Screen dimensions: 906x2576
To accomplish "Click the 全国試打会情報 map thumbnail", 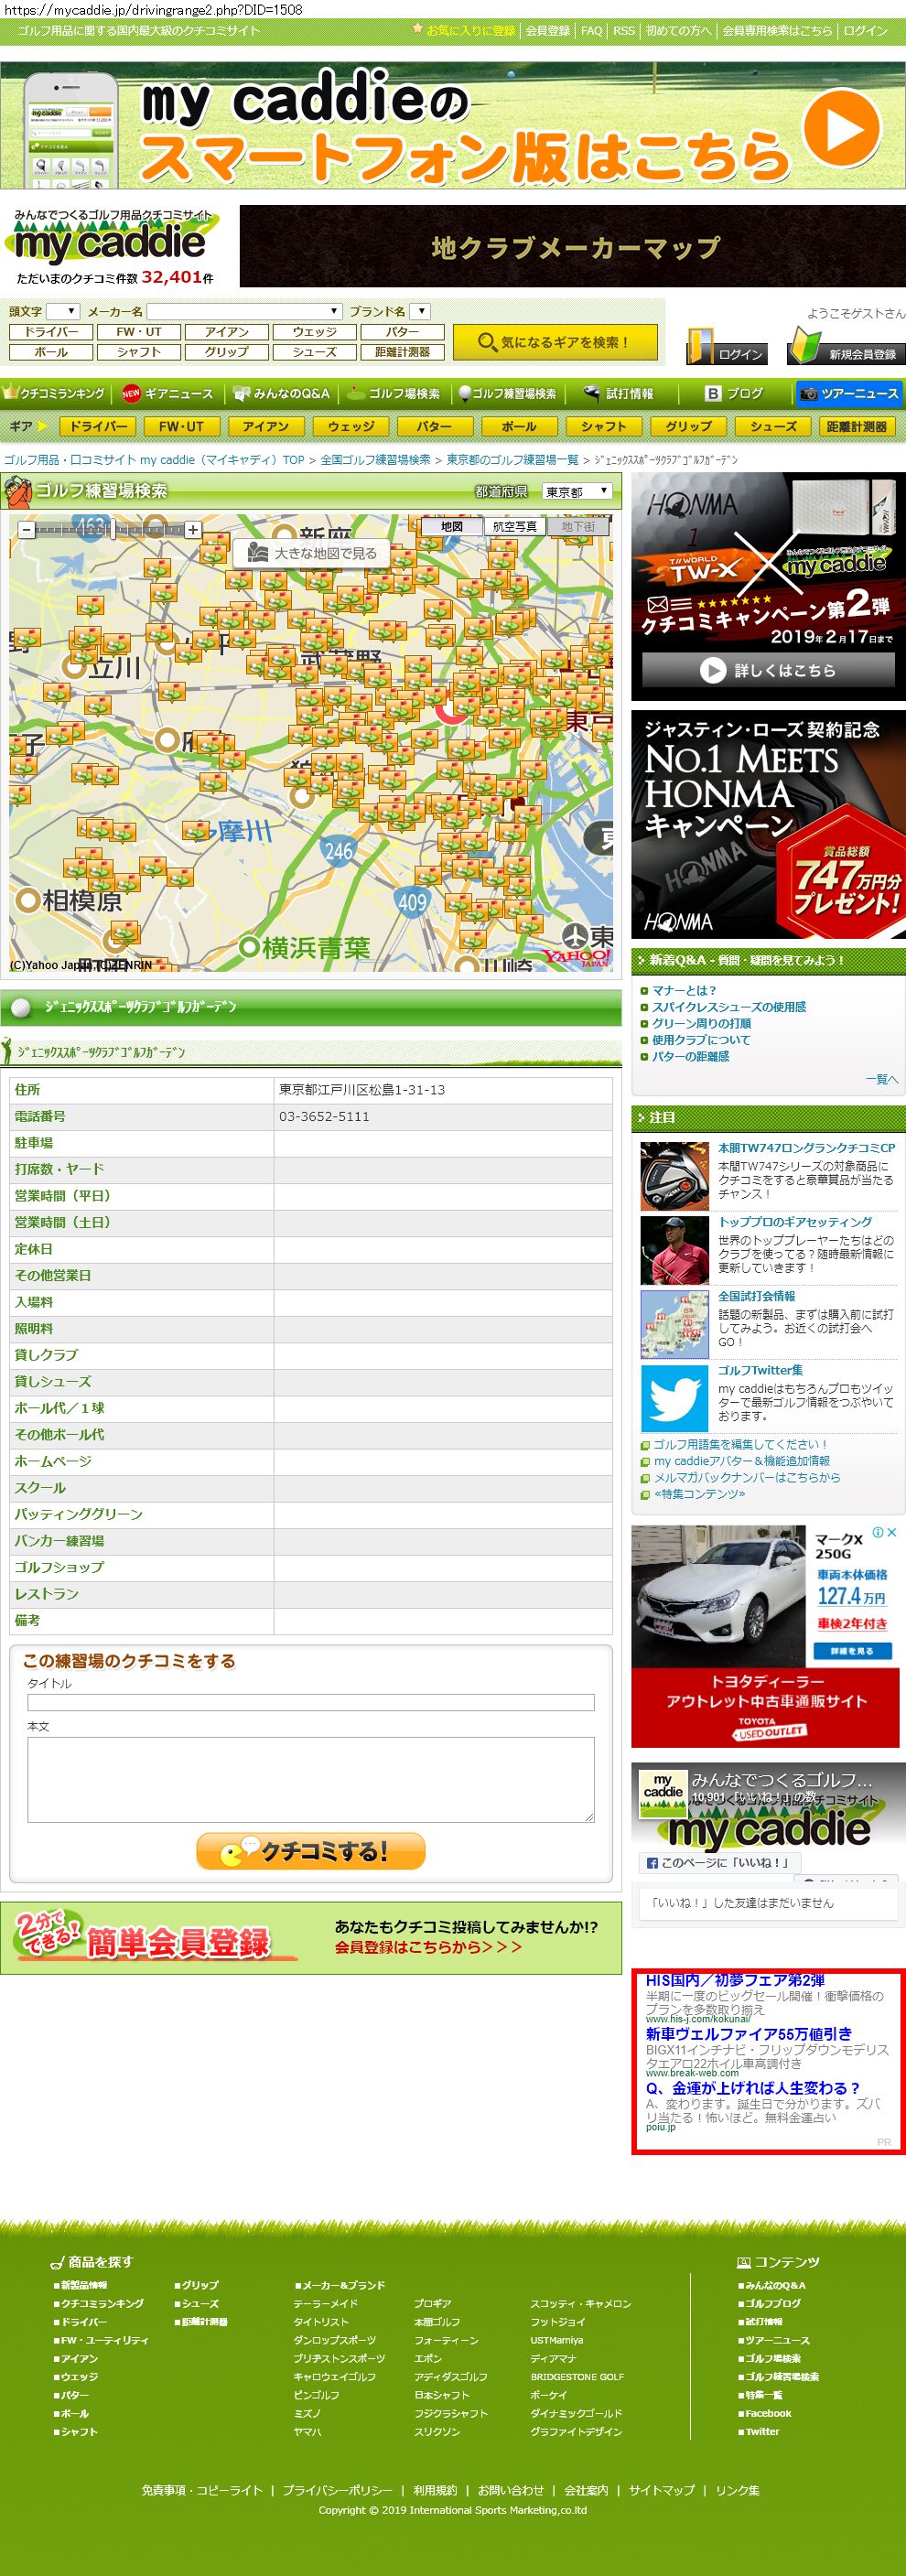I will [x=674, y=1323].
